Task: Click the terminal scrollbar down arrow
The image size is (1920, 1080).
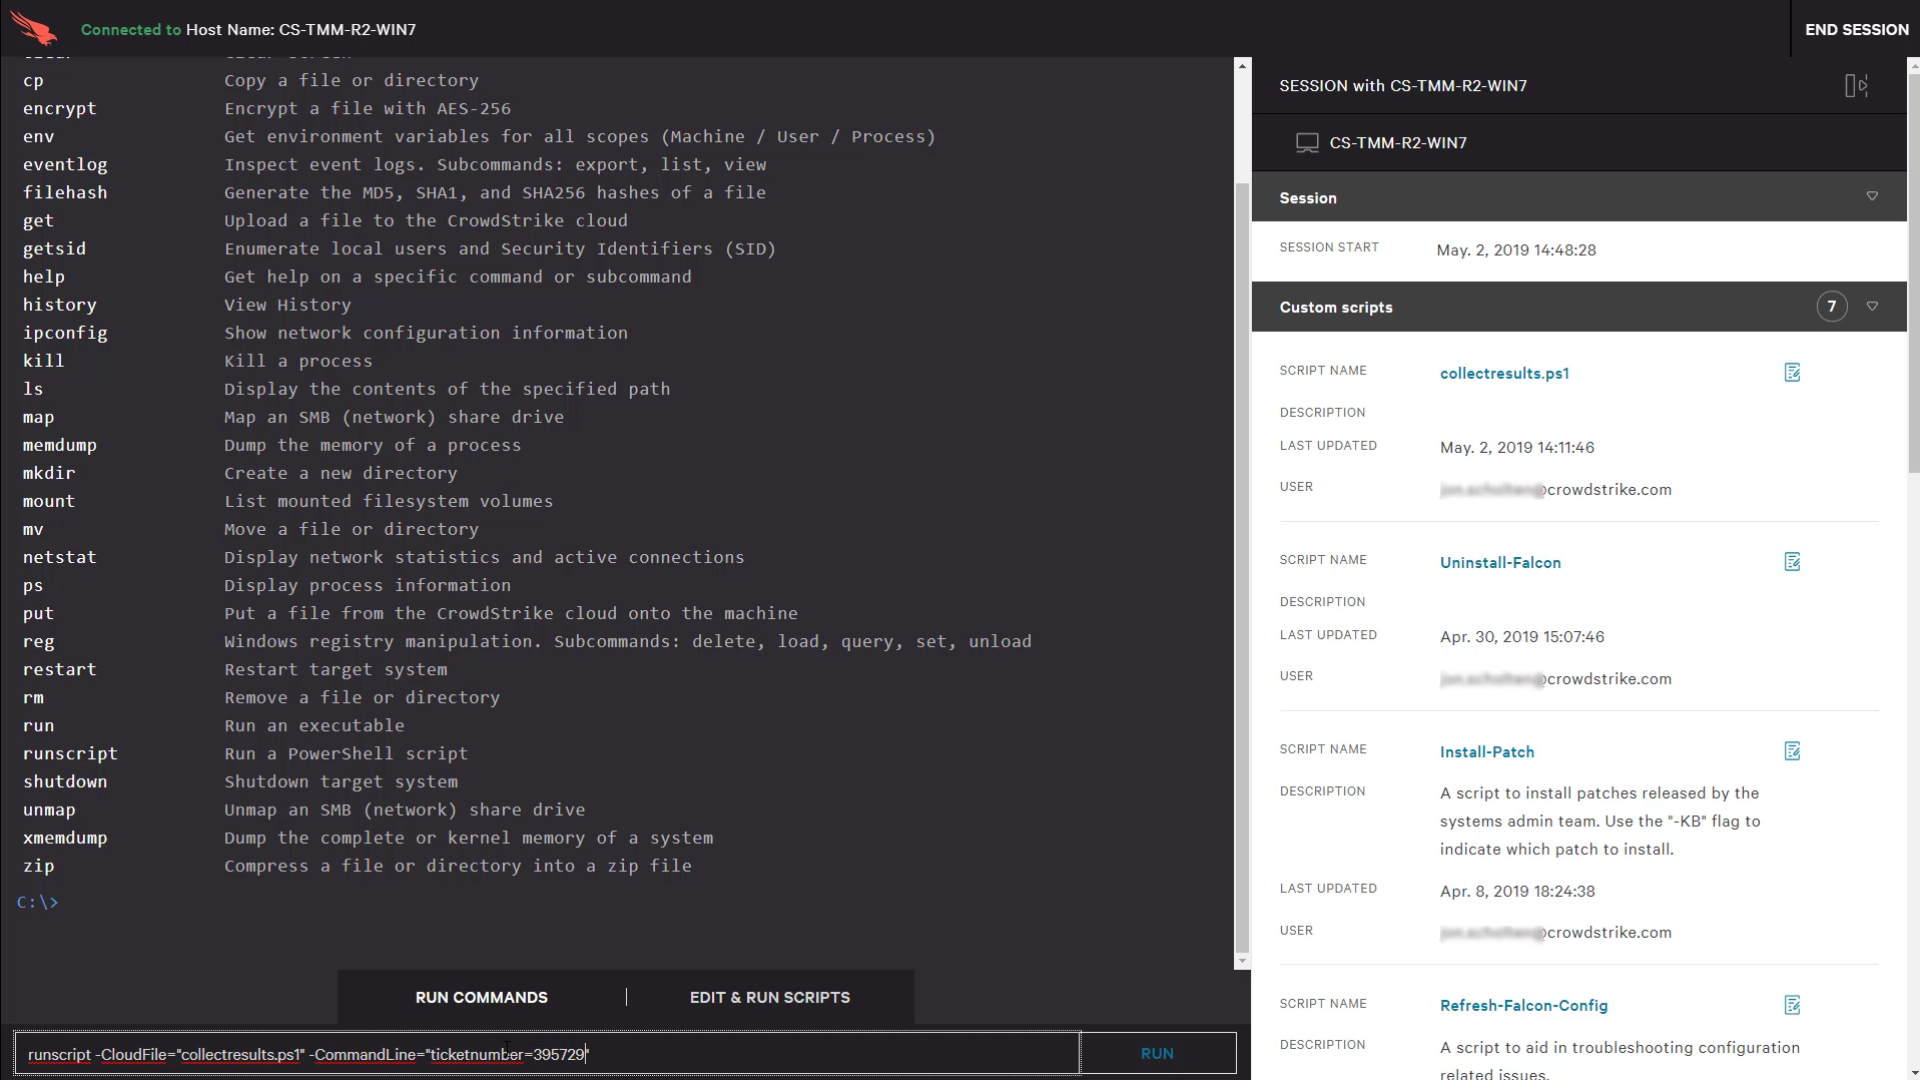Action: pos(1242,961)
